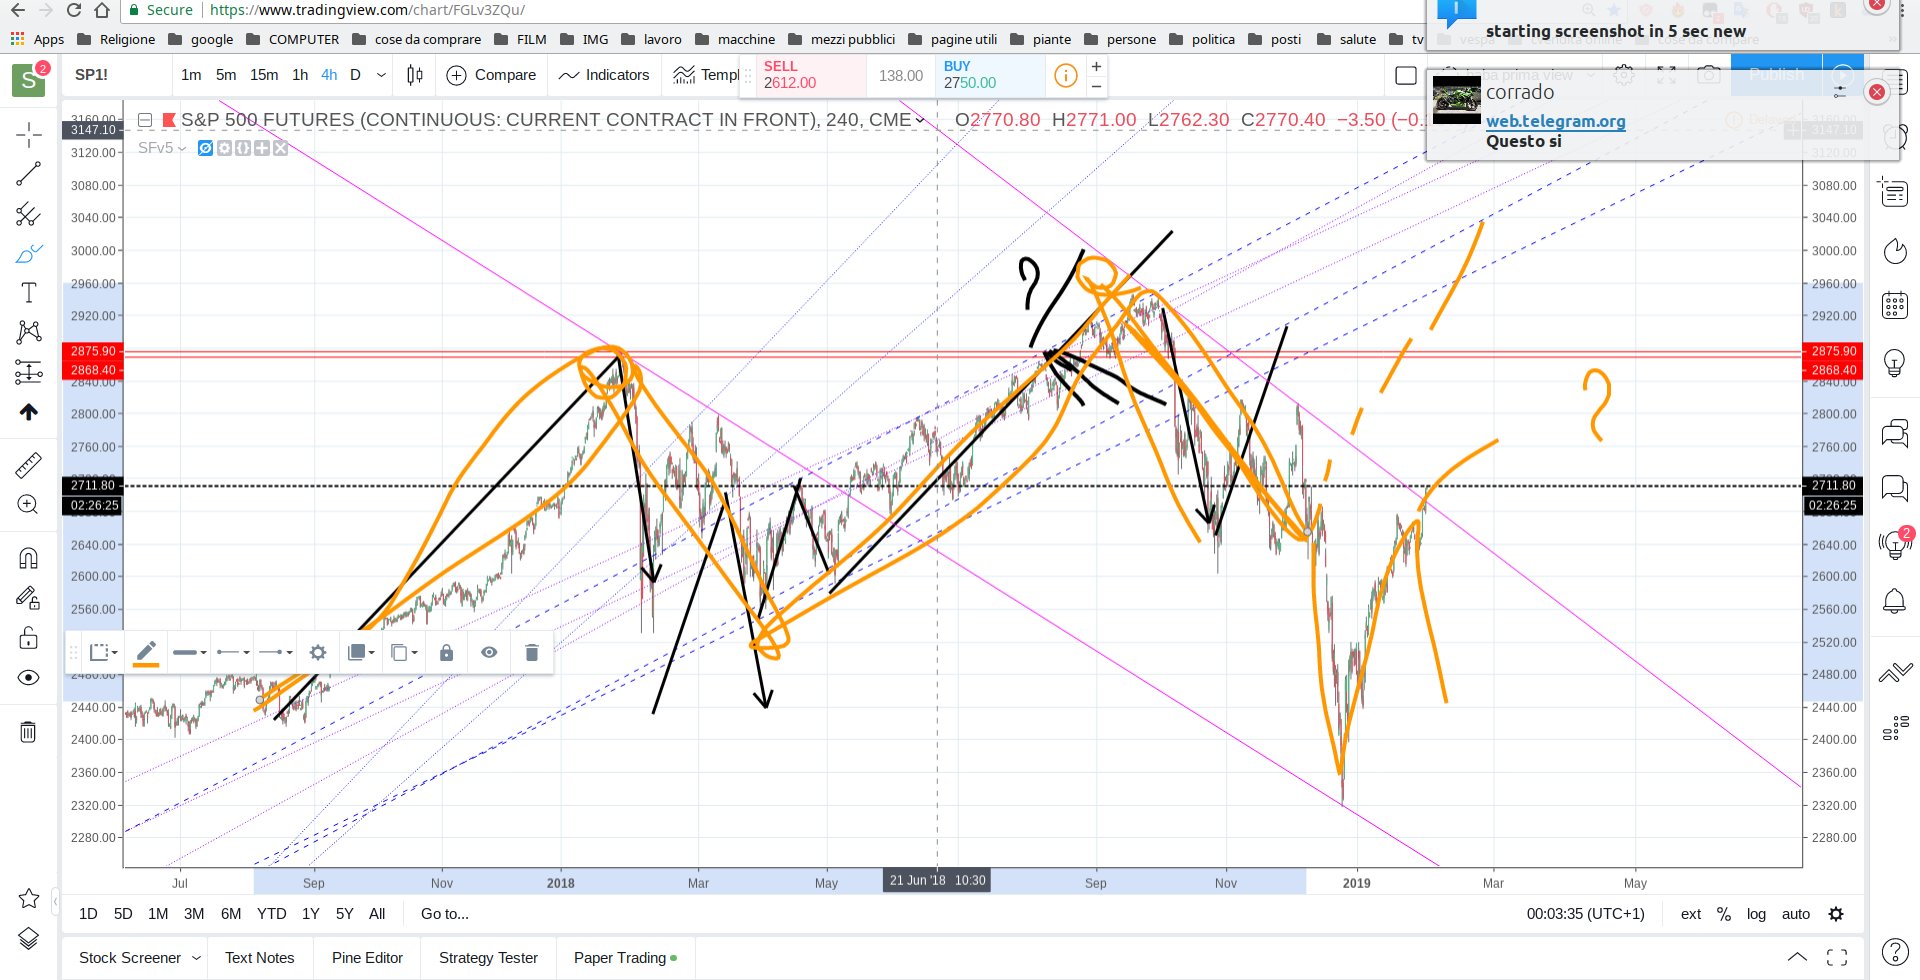Open the Text Notes tab

coord(260,958)
